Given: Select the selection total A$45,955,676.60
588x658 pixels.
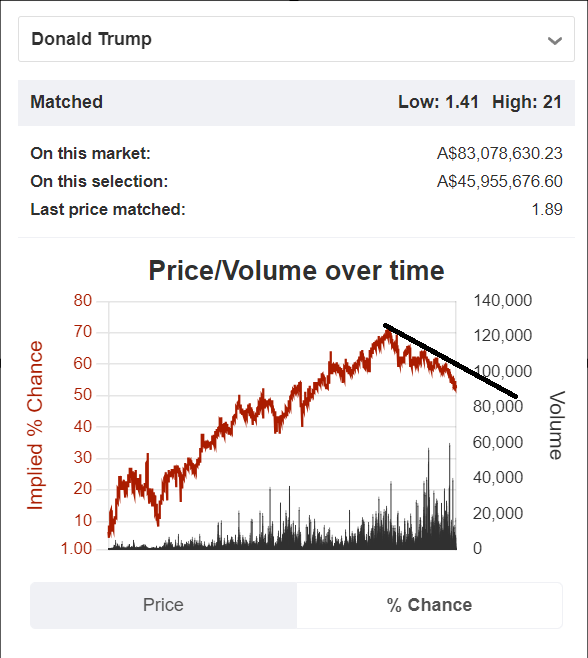Looking at the screenshot, I should (x=499, y=181).
